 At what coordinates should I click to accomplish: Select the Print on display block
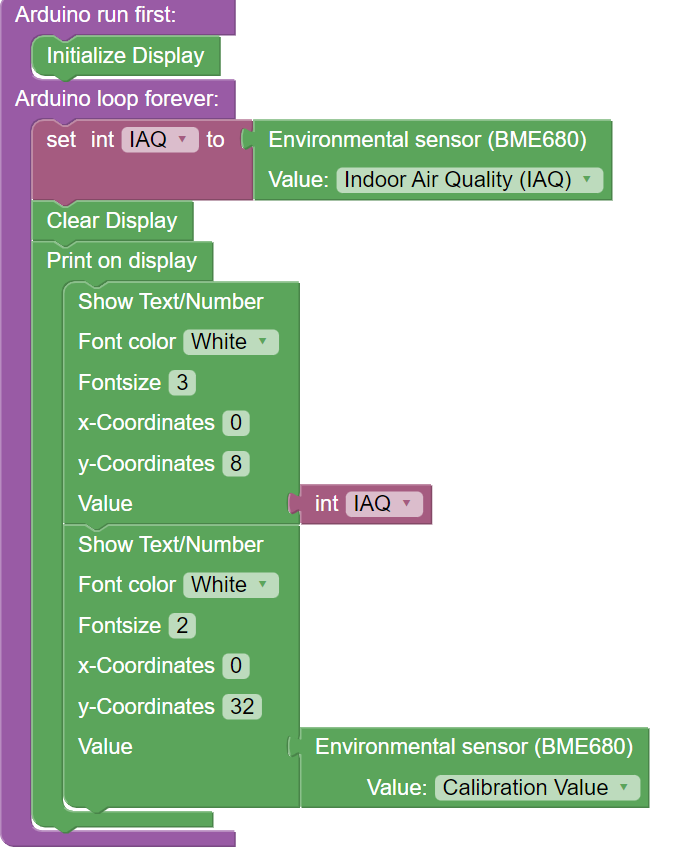pyautogui.click(x=121, y=261)
